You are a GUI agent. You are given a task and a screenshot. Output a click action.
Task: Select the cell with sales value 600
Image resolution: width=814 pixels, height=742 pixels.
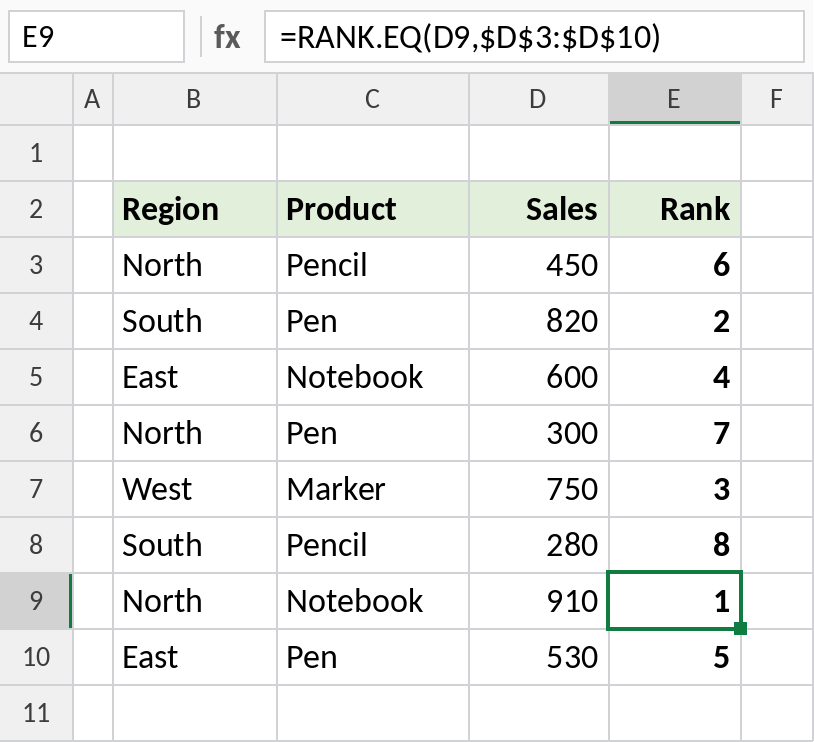(539, 377)
